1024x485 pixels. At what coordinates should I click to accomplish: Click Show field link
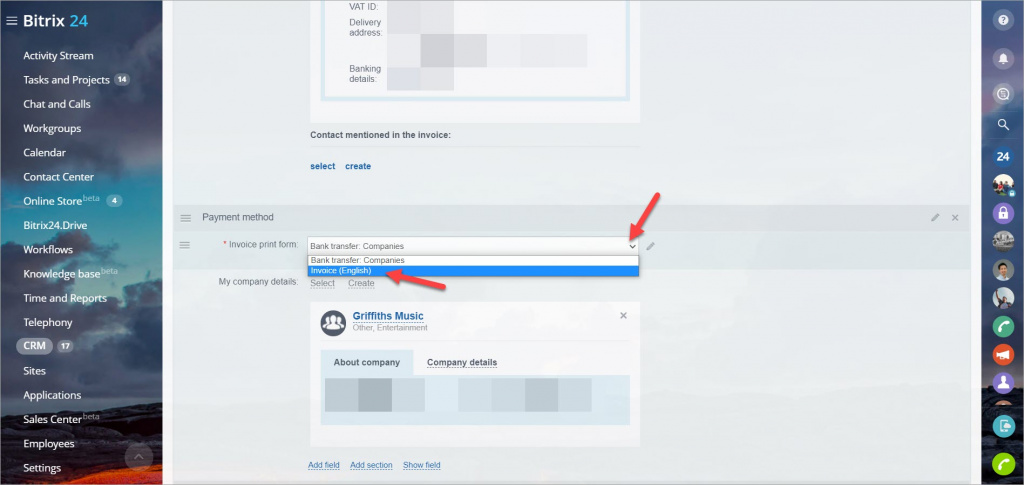coord(422,465)
